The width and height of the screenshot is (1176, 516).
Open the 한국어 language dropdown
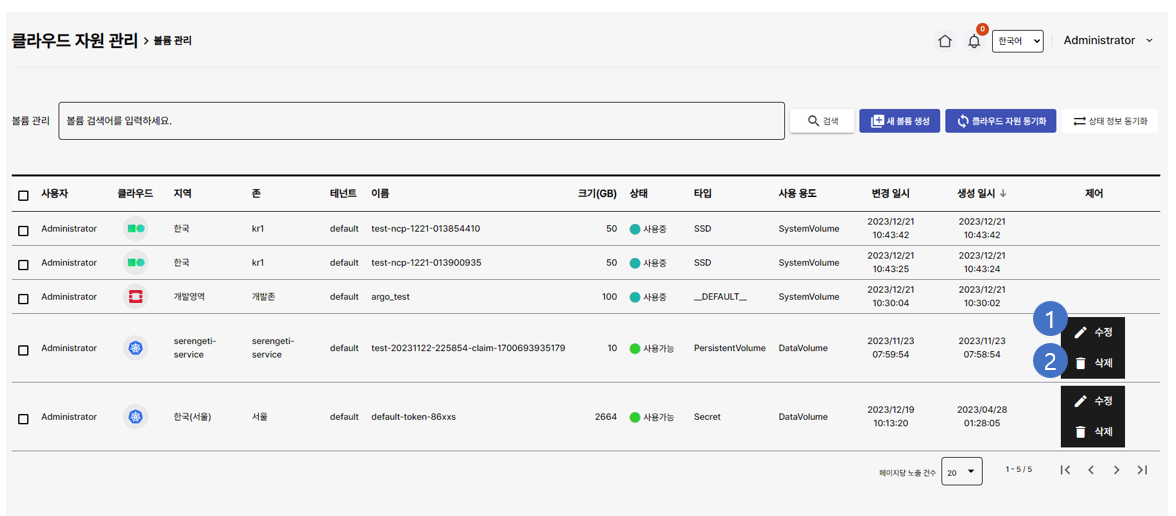[x=1017, y=41]
